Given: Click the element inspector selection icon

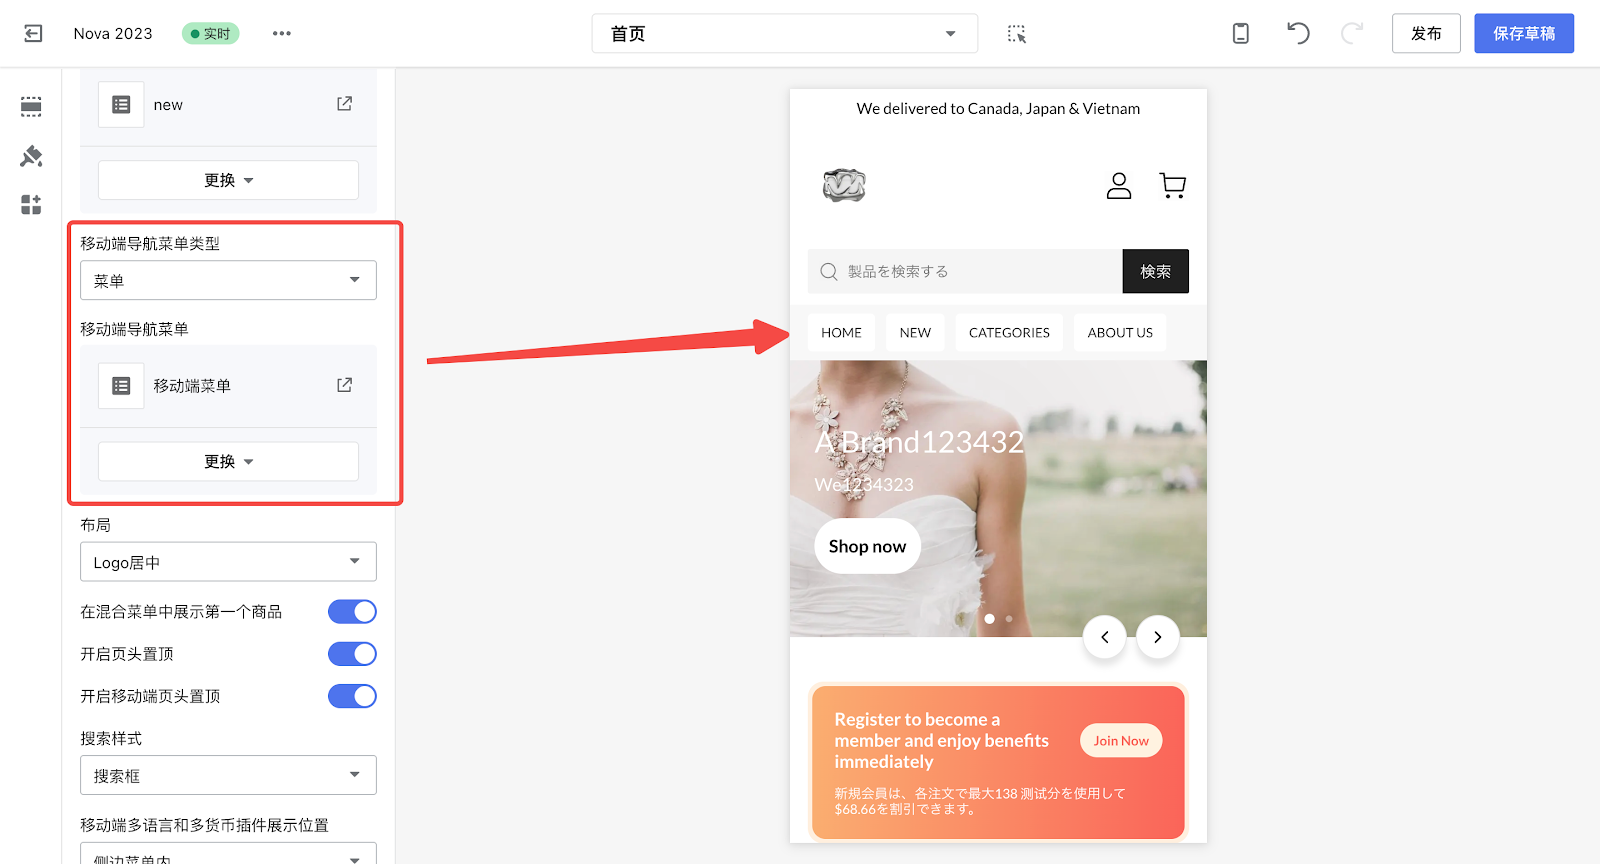Looking at the screenshot, I should (x=1017, y=34).
